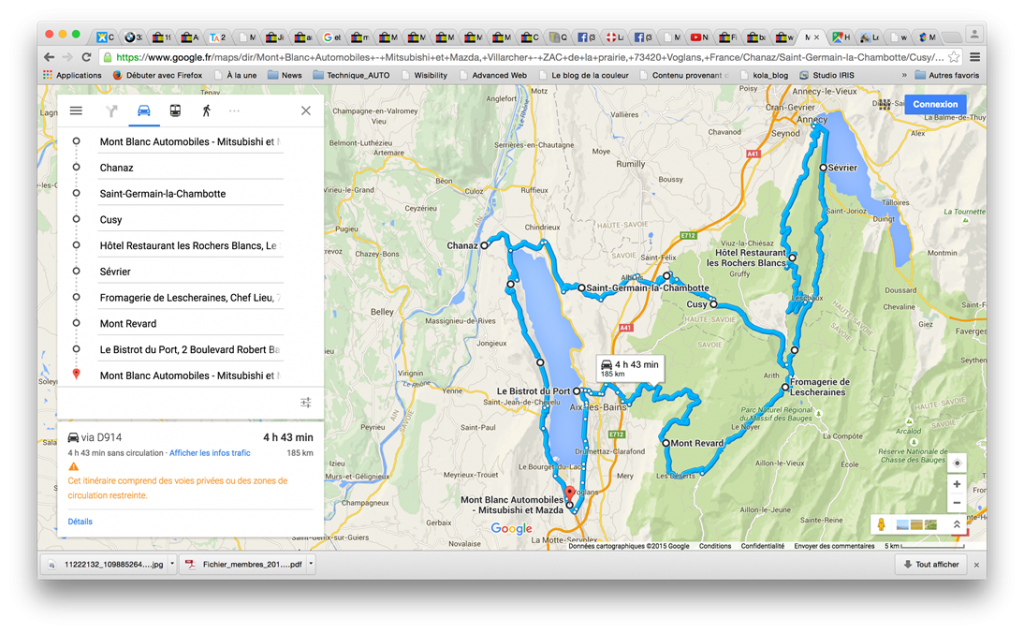Viewport: 1024px width, 633px height.
Task: Open the Chrome menu button
Action: [x=974, y=57]
